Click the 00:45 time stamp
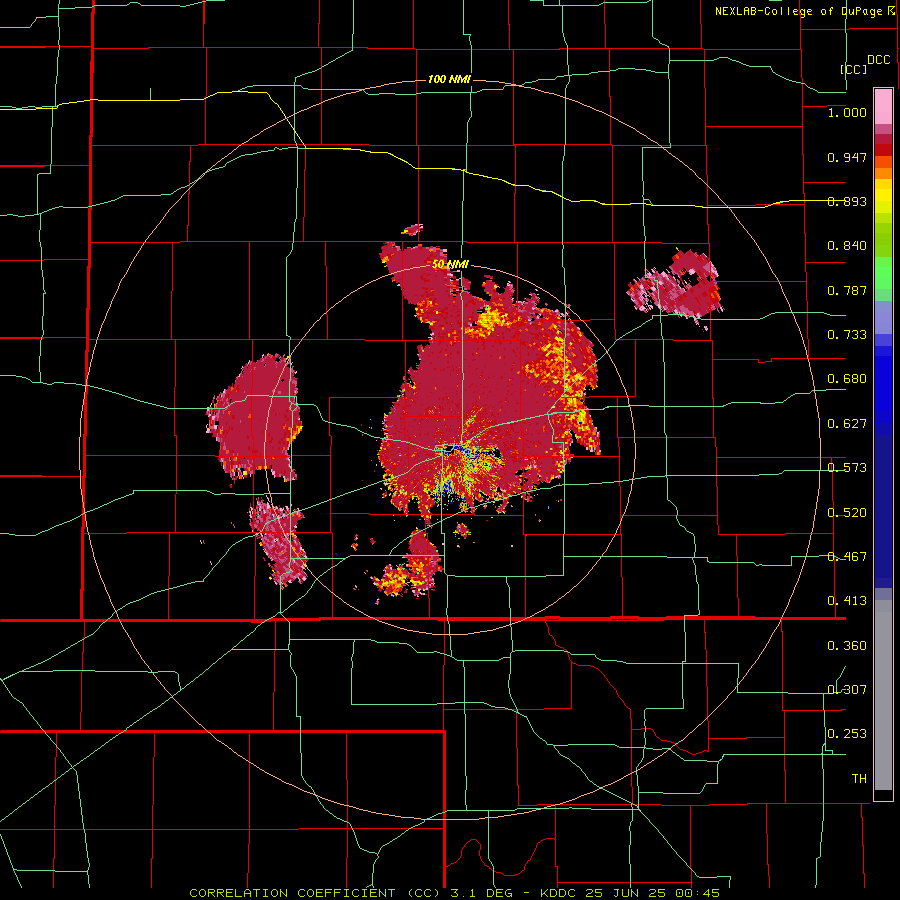The height and width of the screenshot is (900, 900). point(695,893)
